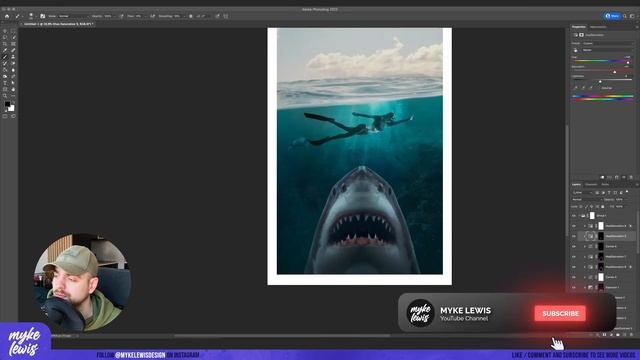Screen dimensions: 640x360
Task: Toggle layer filtering on/off switch
Action: (627, 191)
